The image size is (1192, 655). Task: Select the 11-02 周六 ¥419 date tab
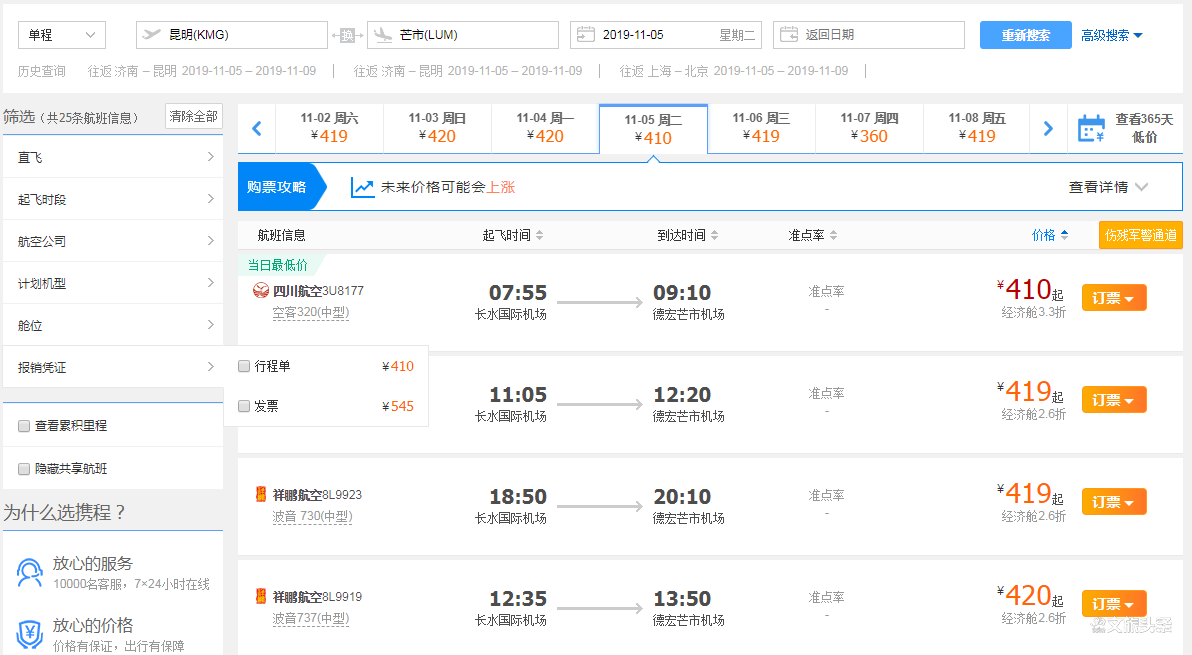click(x=329, y=128)
